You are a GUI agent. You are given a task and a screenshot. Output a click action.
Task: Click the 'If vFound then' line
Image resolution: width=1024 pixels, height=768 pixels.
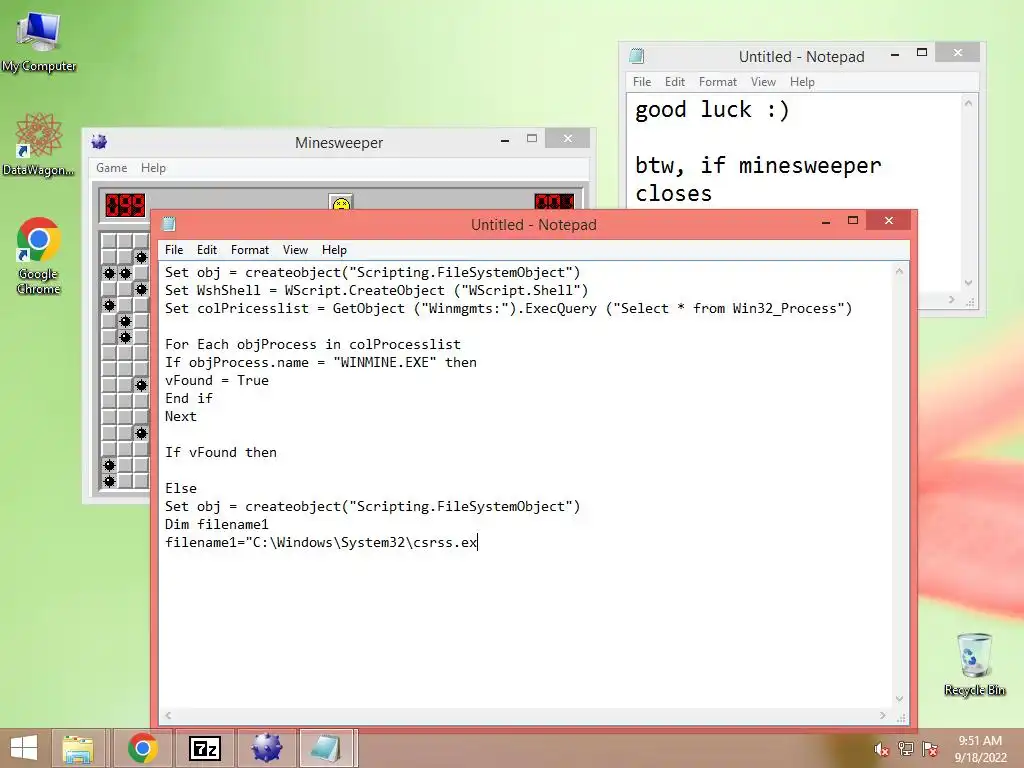[x=221, y=453]
